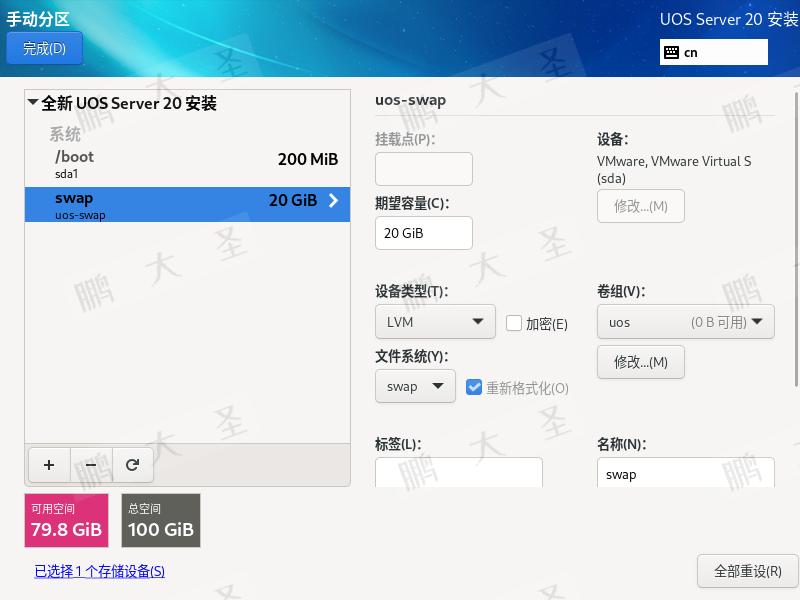Collapse the 全新 UOS Server 20 安装 tree
Viewport: 800px width, 600px height.
tap(33, 102)
